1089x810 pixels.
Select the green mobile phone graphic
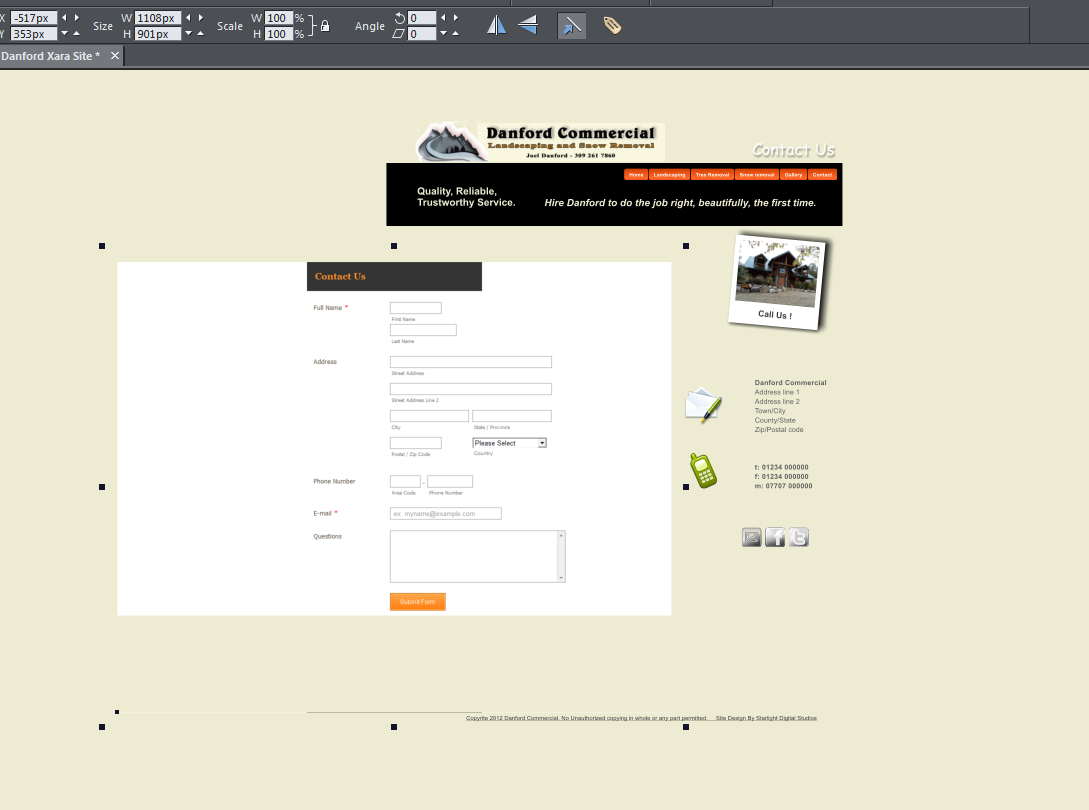703,470
